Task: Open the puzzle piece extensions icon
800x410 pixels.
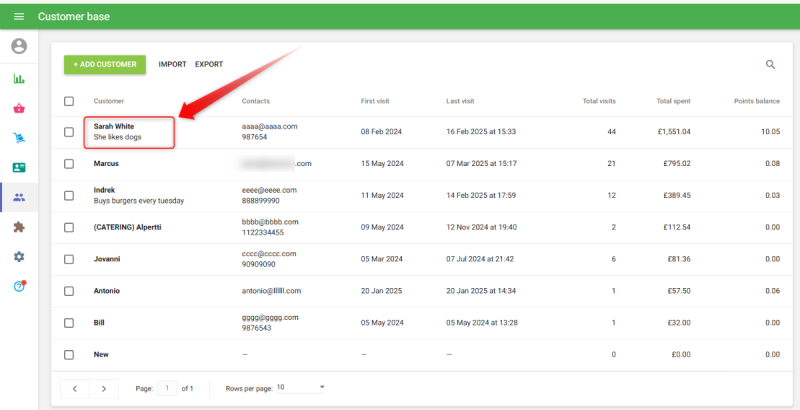Action: point(19,227)
